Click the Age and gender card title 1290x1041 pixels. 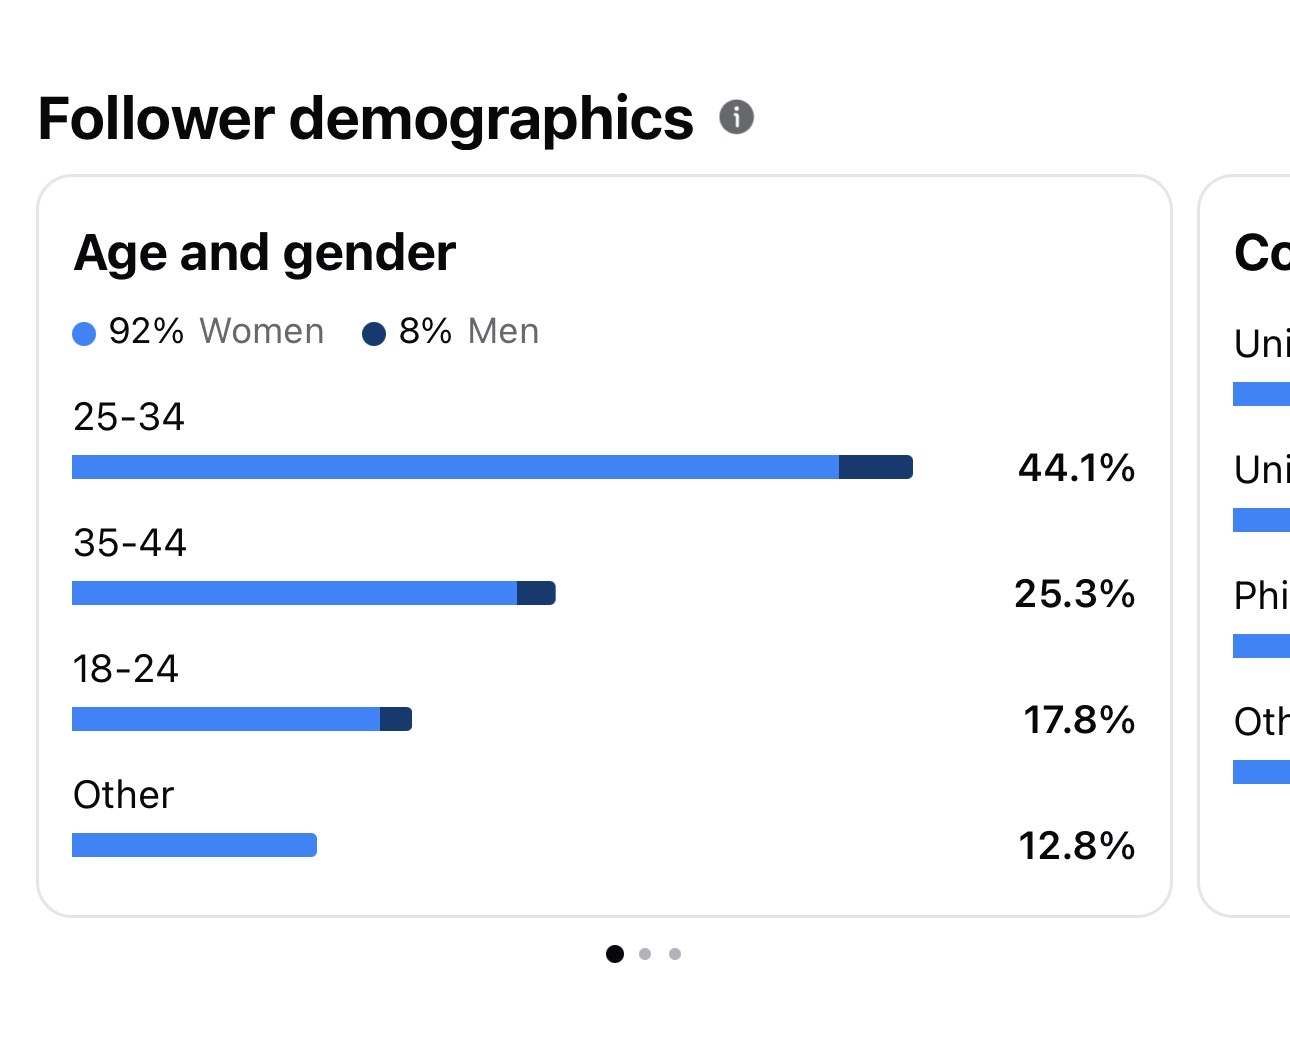tap(264, 253)
